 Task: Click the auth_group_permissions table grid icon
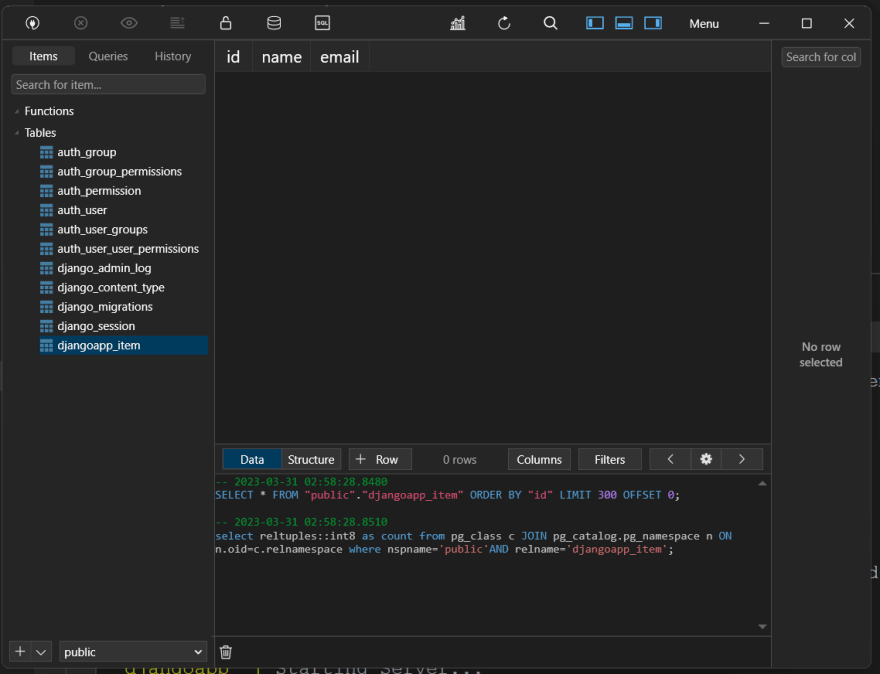tap(47, 172)
